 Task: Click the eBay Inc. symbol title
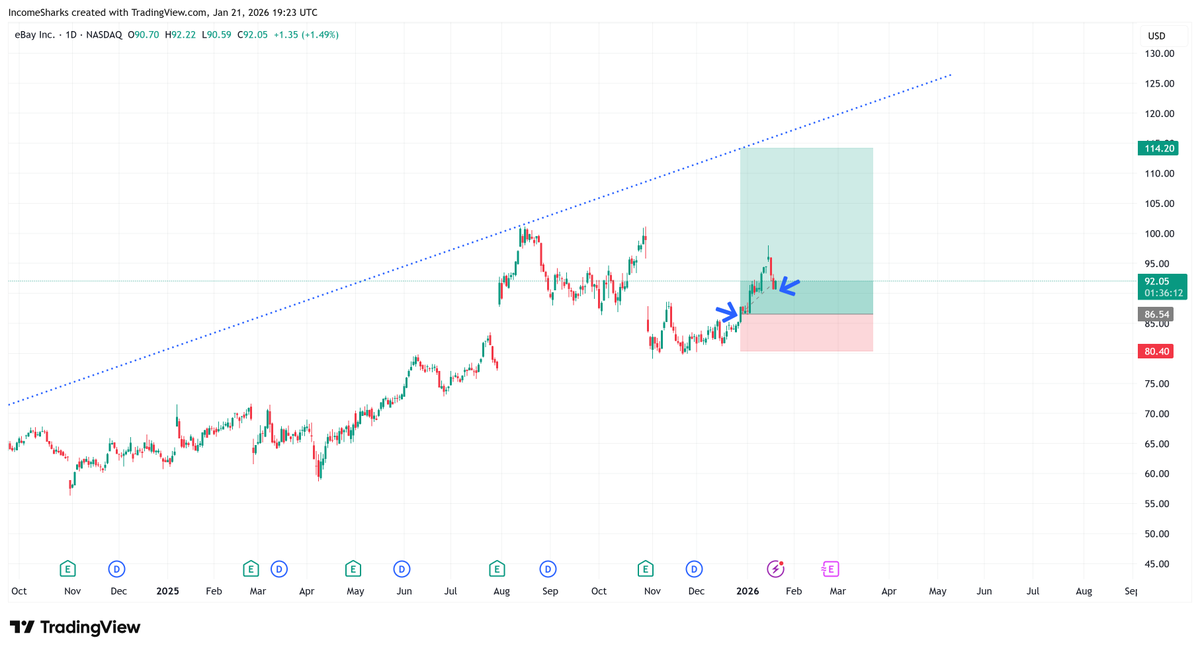point(35,35)
